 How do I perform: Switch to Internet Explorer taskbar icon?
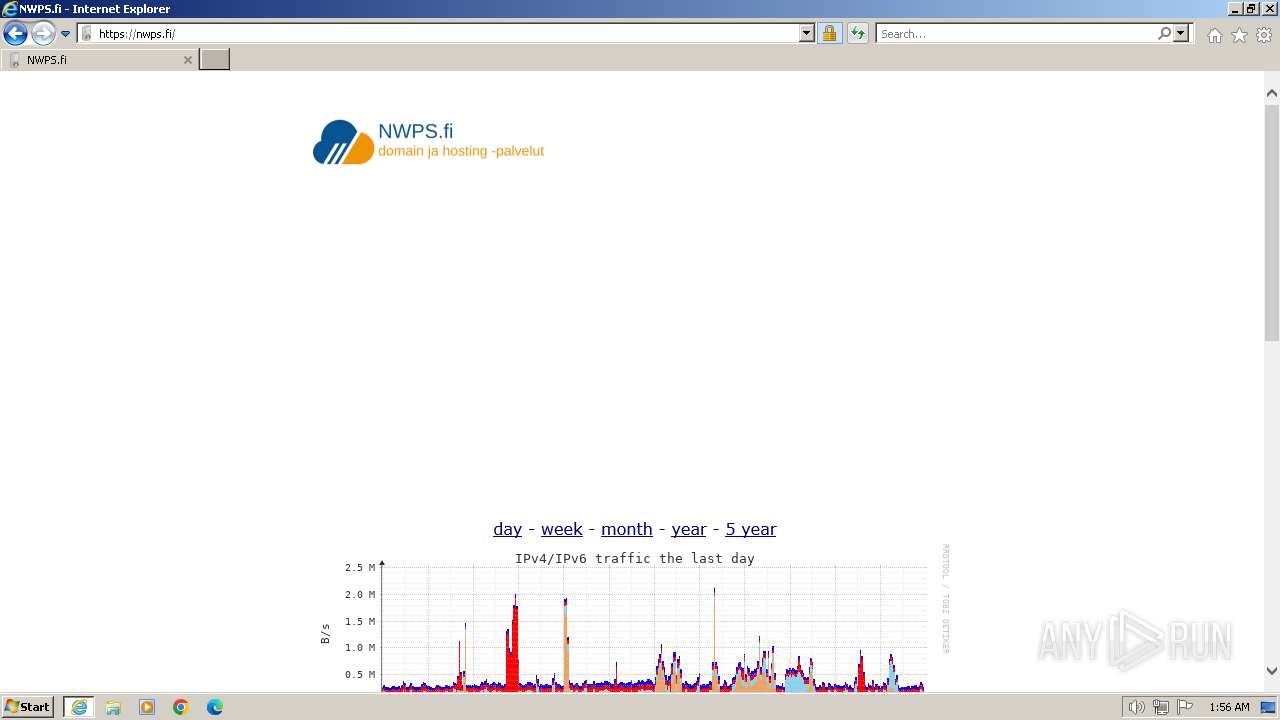click(79, 707)
